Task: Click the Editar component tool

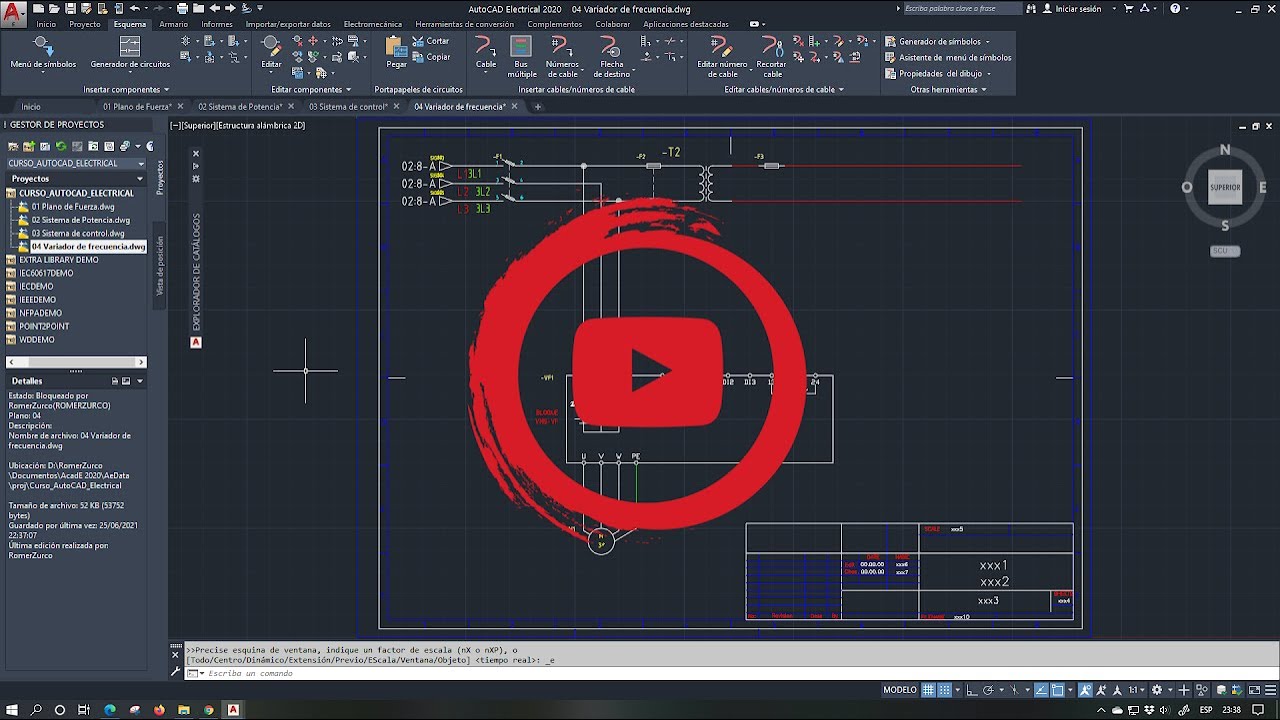Action: [x=271, y=52]
